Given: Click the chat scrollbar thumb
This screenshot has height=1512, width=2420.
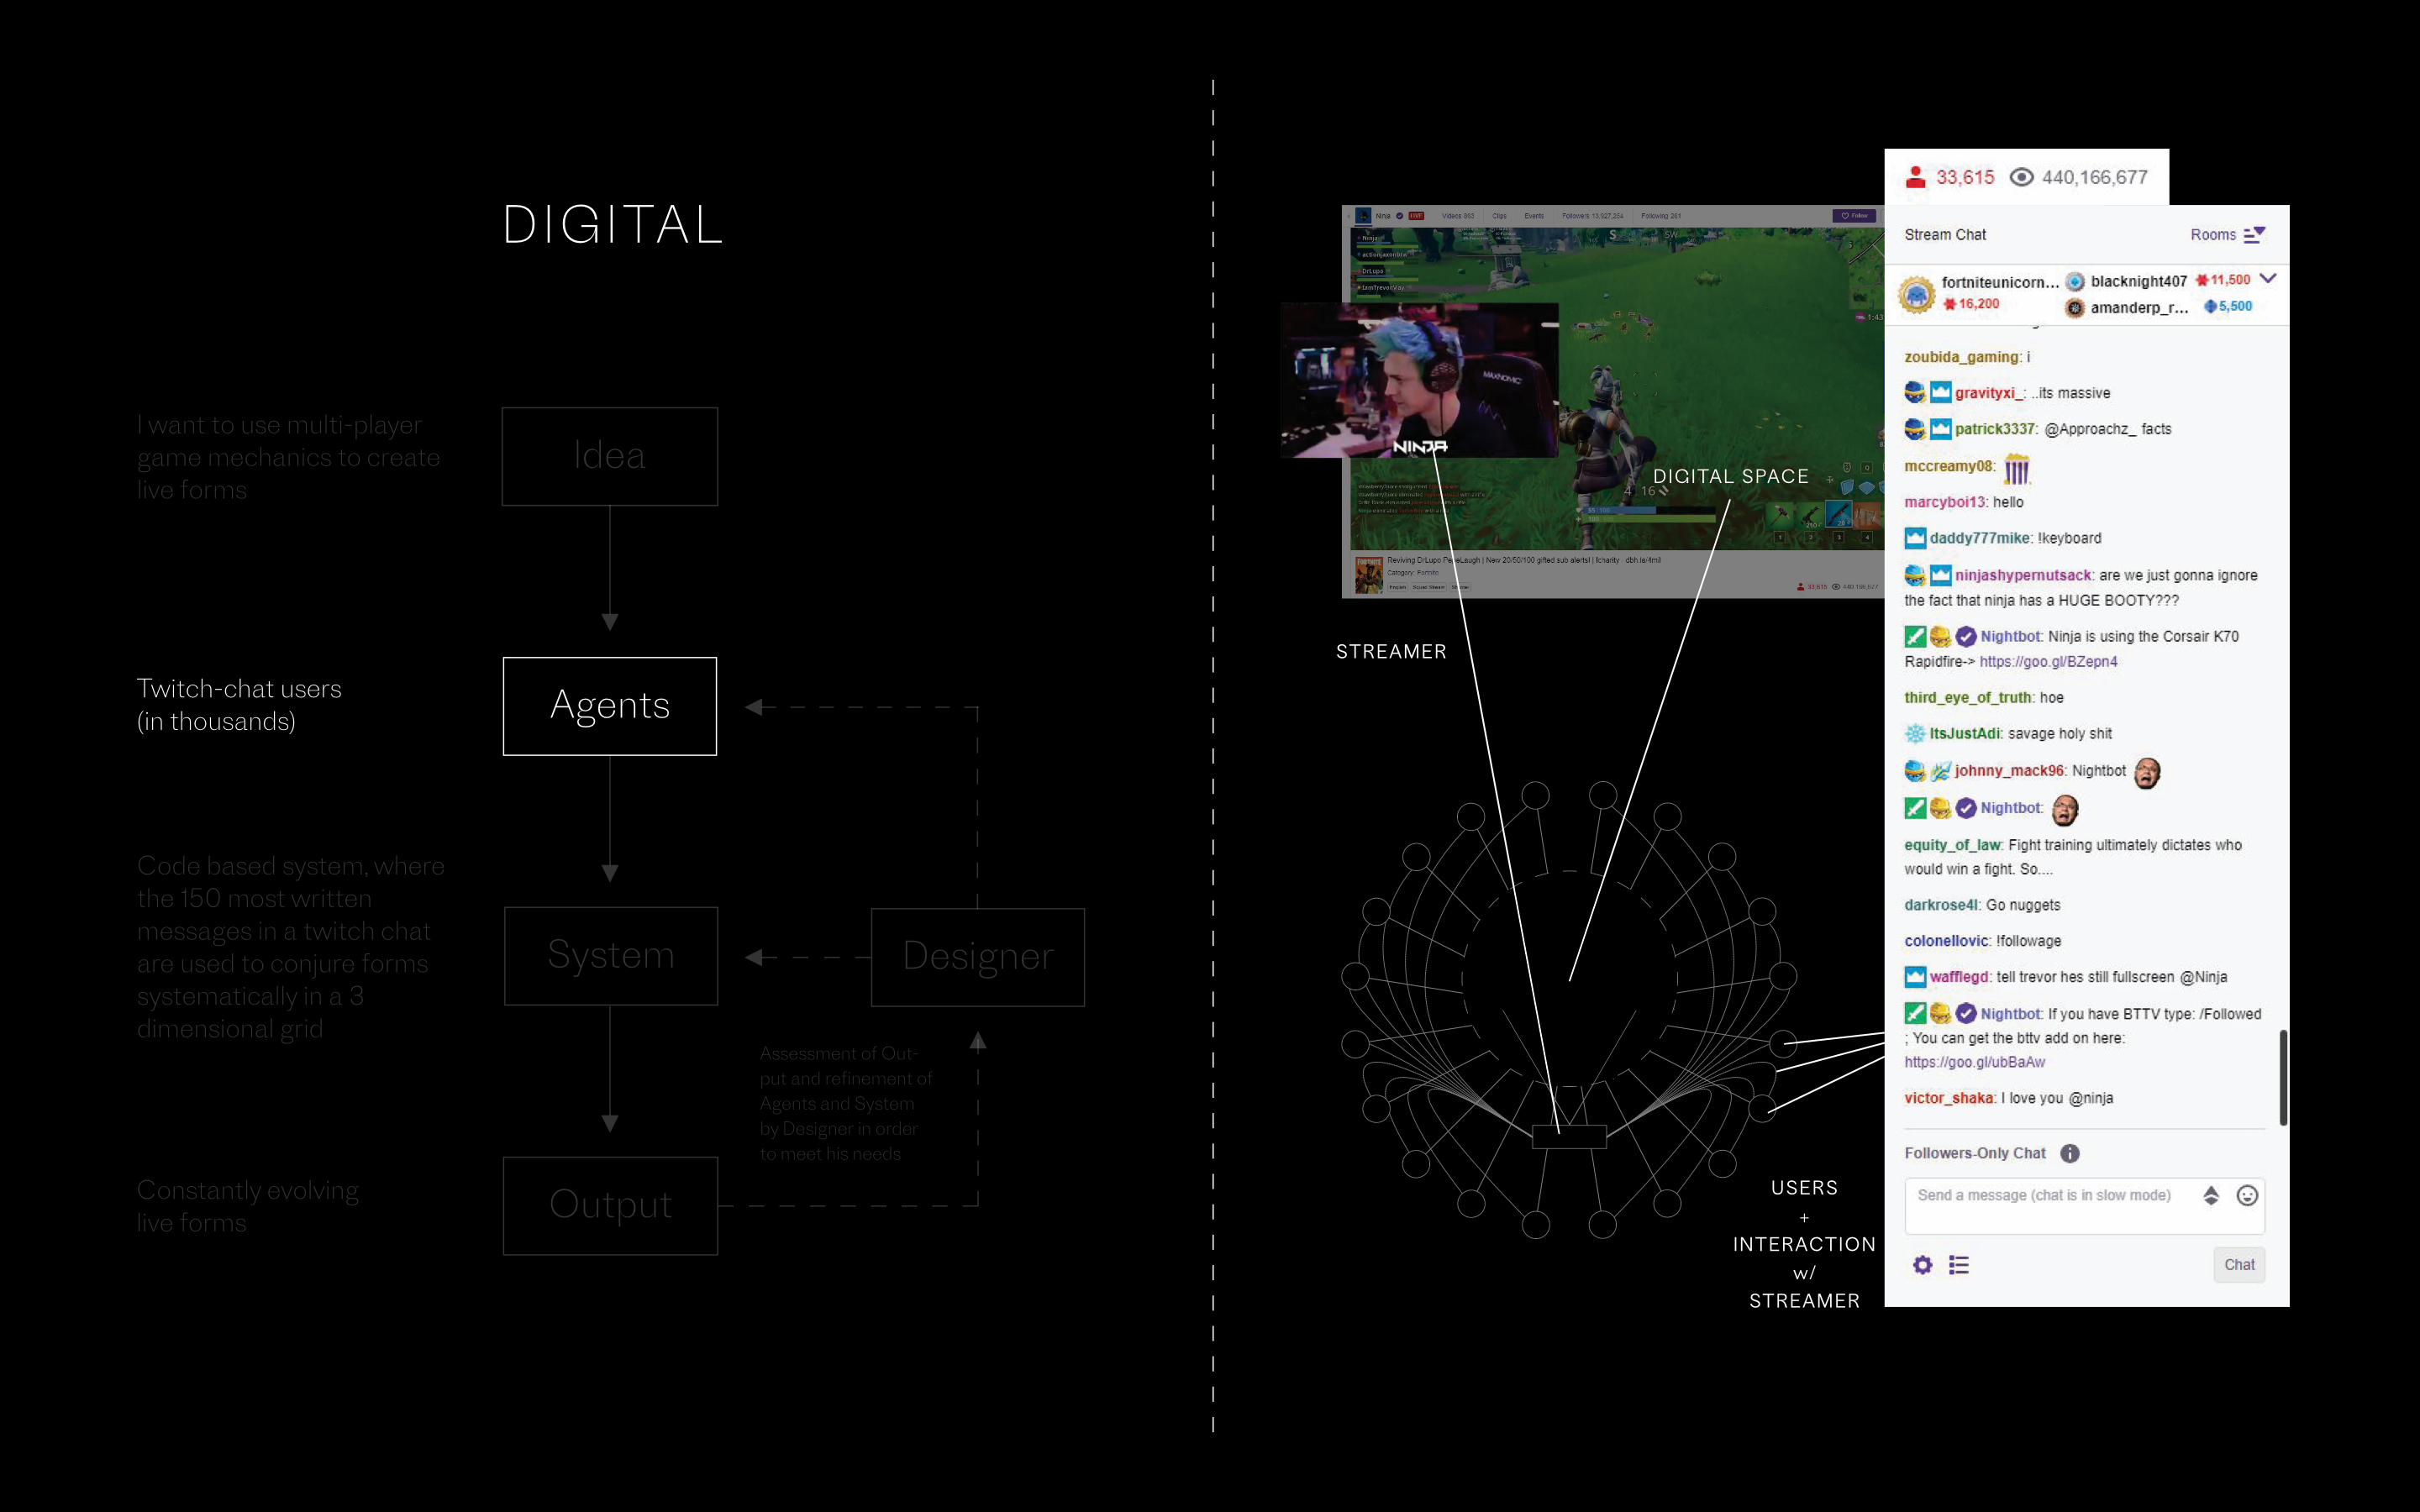Looking at the screenshot, I should (2283, 1078).
